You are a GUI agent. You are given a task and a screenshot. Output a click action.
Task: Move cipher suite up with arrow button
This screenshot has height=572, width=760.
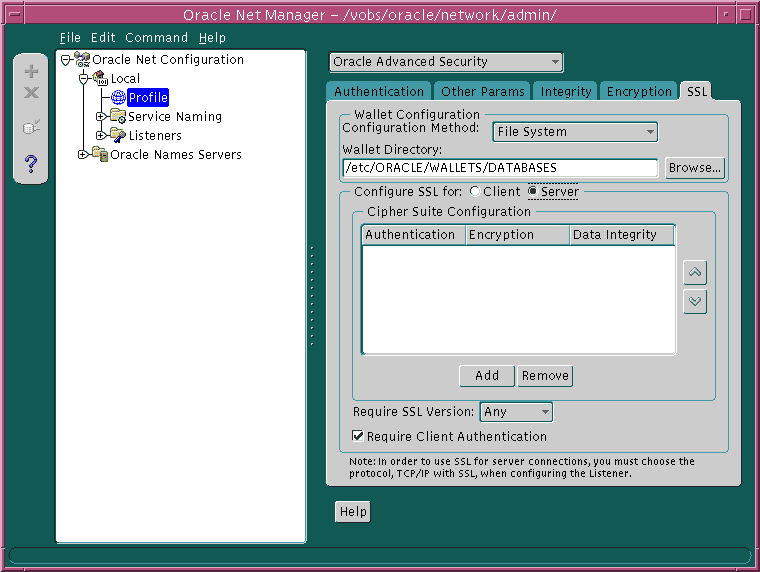pos(695,272)
